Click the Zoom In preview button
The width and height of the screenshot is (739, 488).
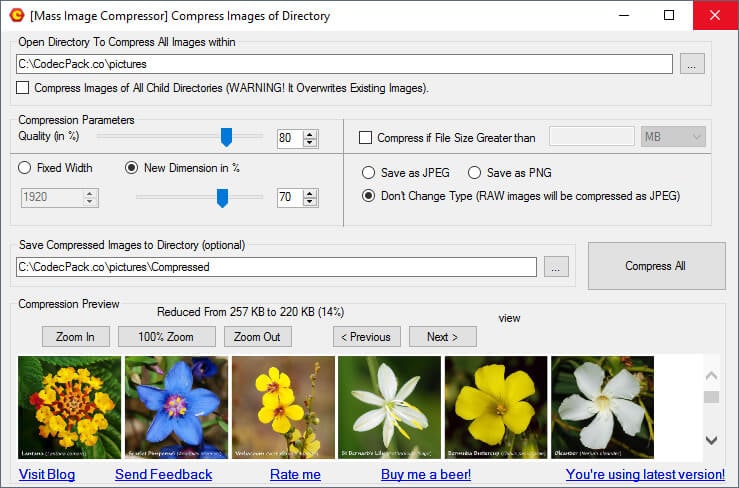[x=75, y=337]
